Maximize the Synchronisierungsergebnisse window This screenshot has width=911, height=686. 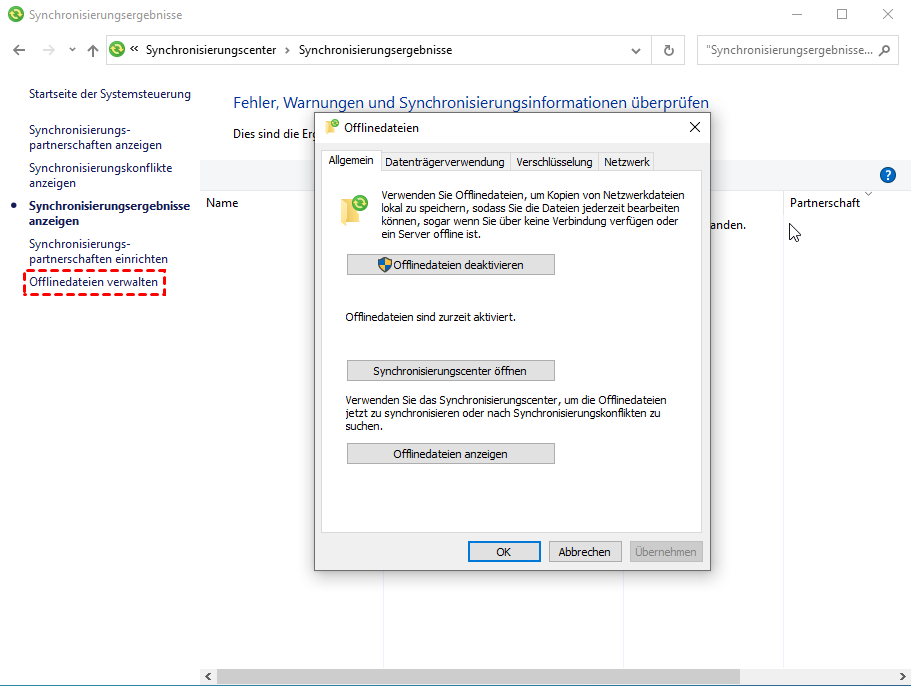(x=842, y=15)
